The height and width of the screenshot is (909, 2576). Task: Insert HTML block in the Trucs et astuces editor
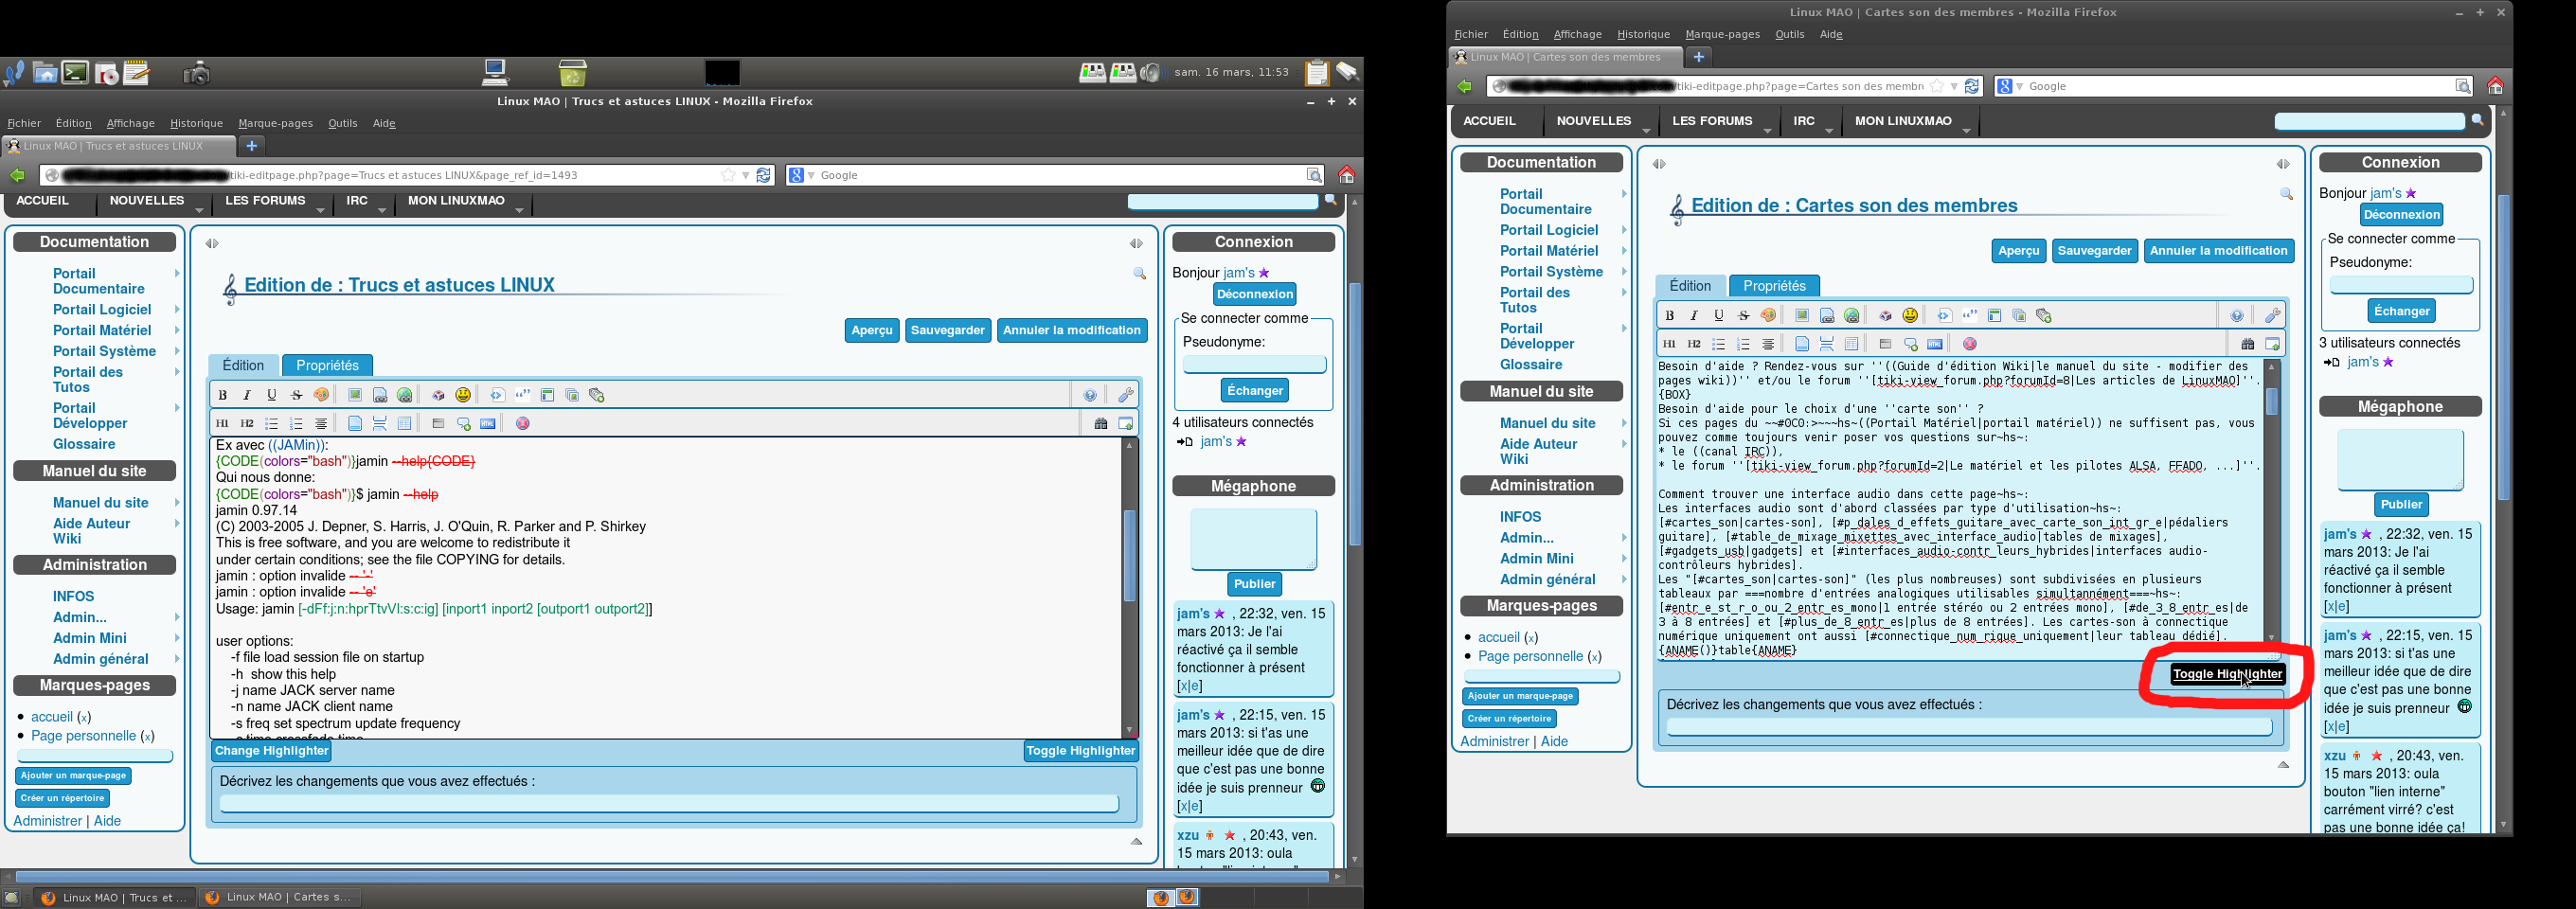coord(488,424)
